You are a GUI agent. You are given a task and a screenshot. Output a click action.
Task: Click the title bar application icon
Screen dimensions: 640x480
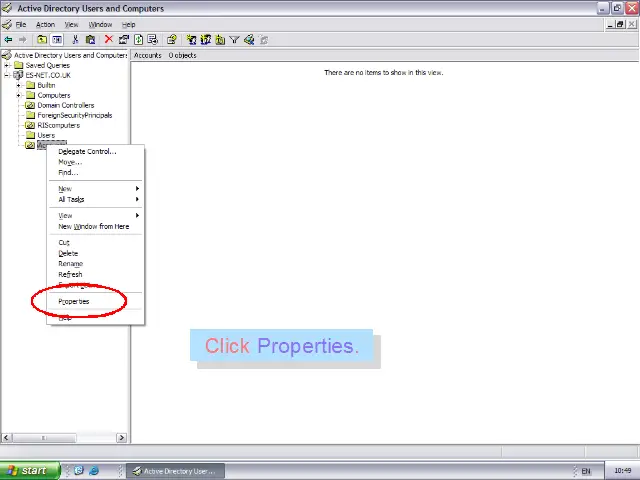(x=7, y=8)
